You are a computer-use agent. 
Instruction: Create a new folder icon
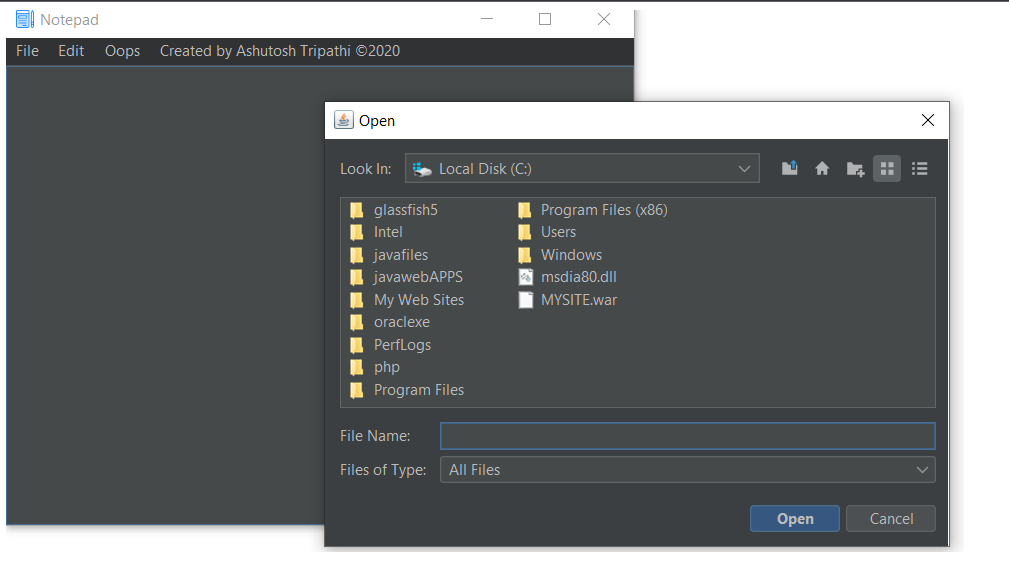pos(855,169)
